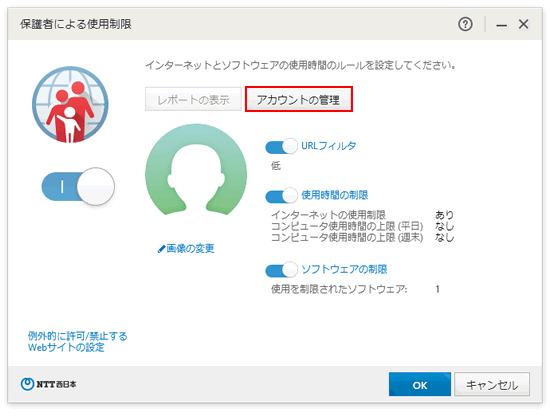Open the 画像の変更 link
Screen dimensions: 550x417
click(x=190, y=249)
